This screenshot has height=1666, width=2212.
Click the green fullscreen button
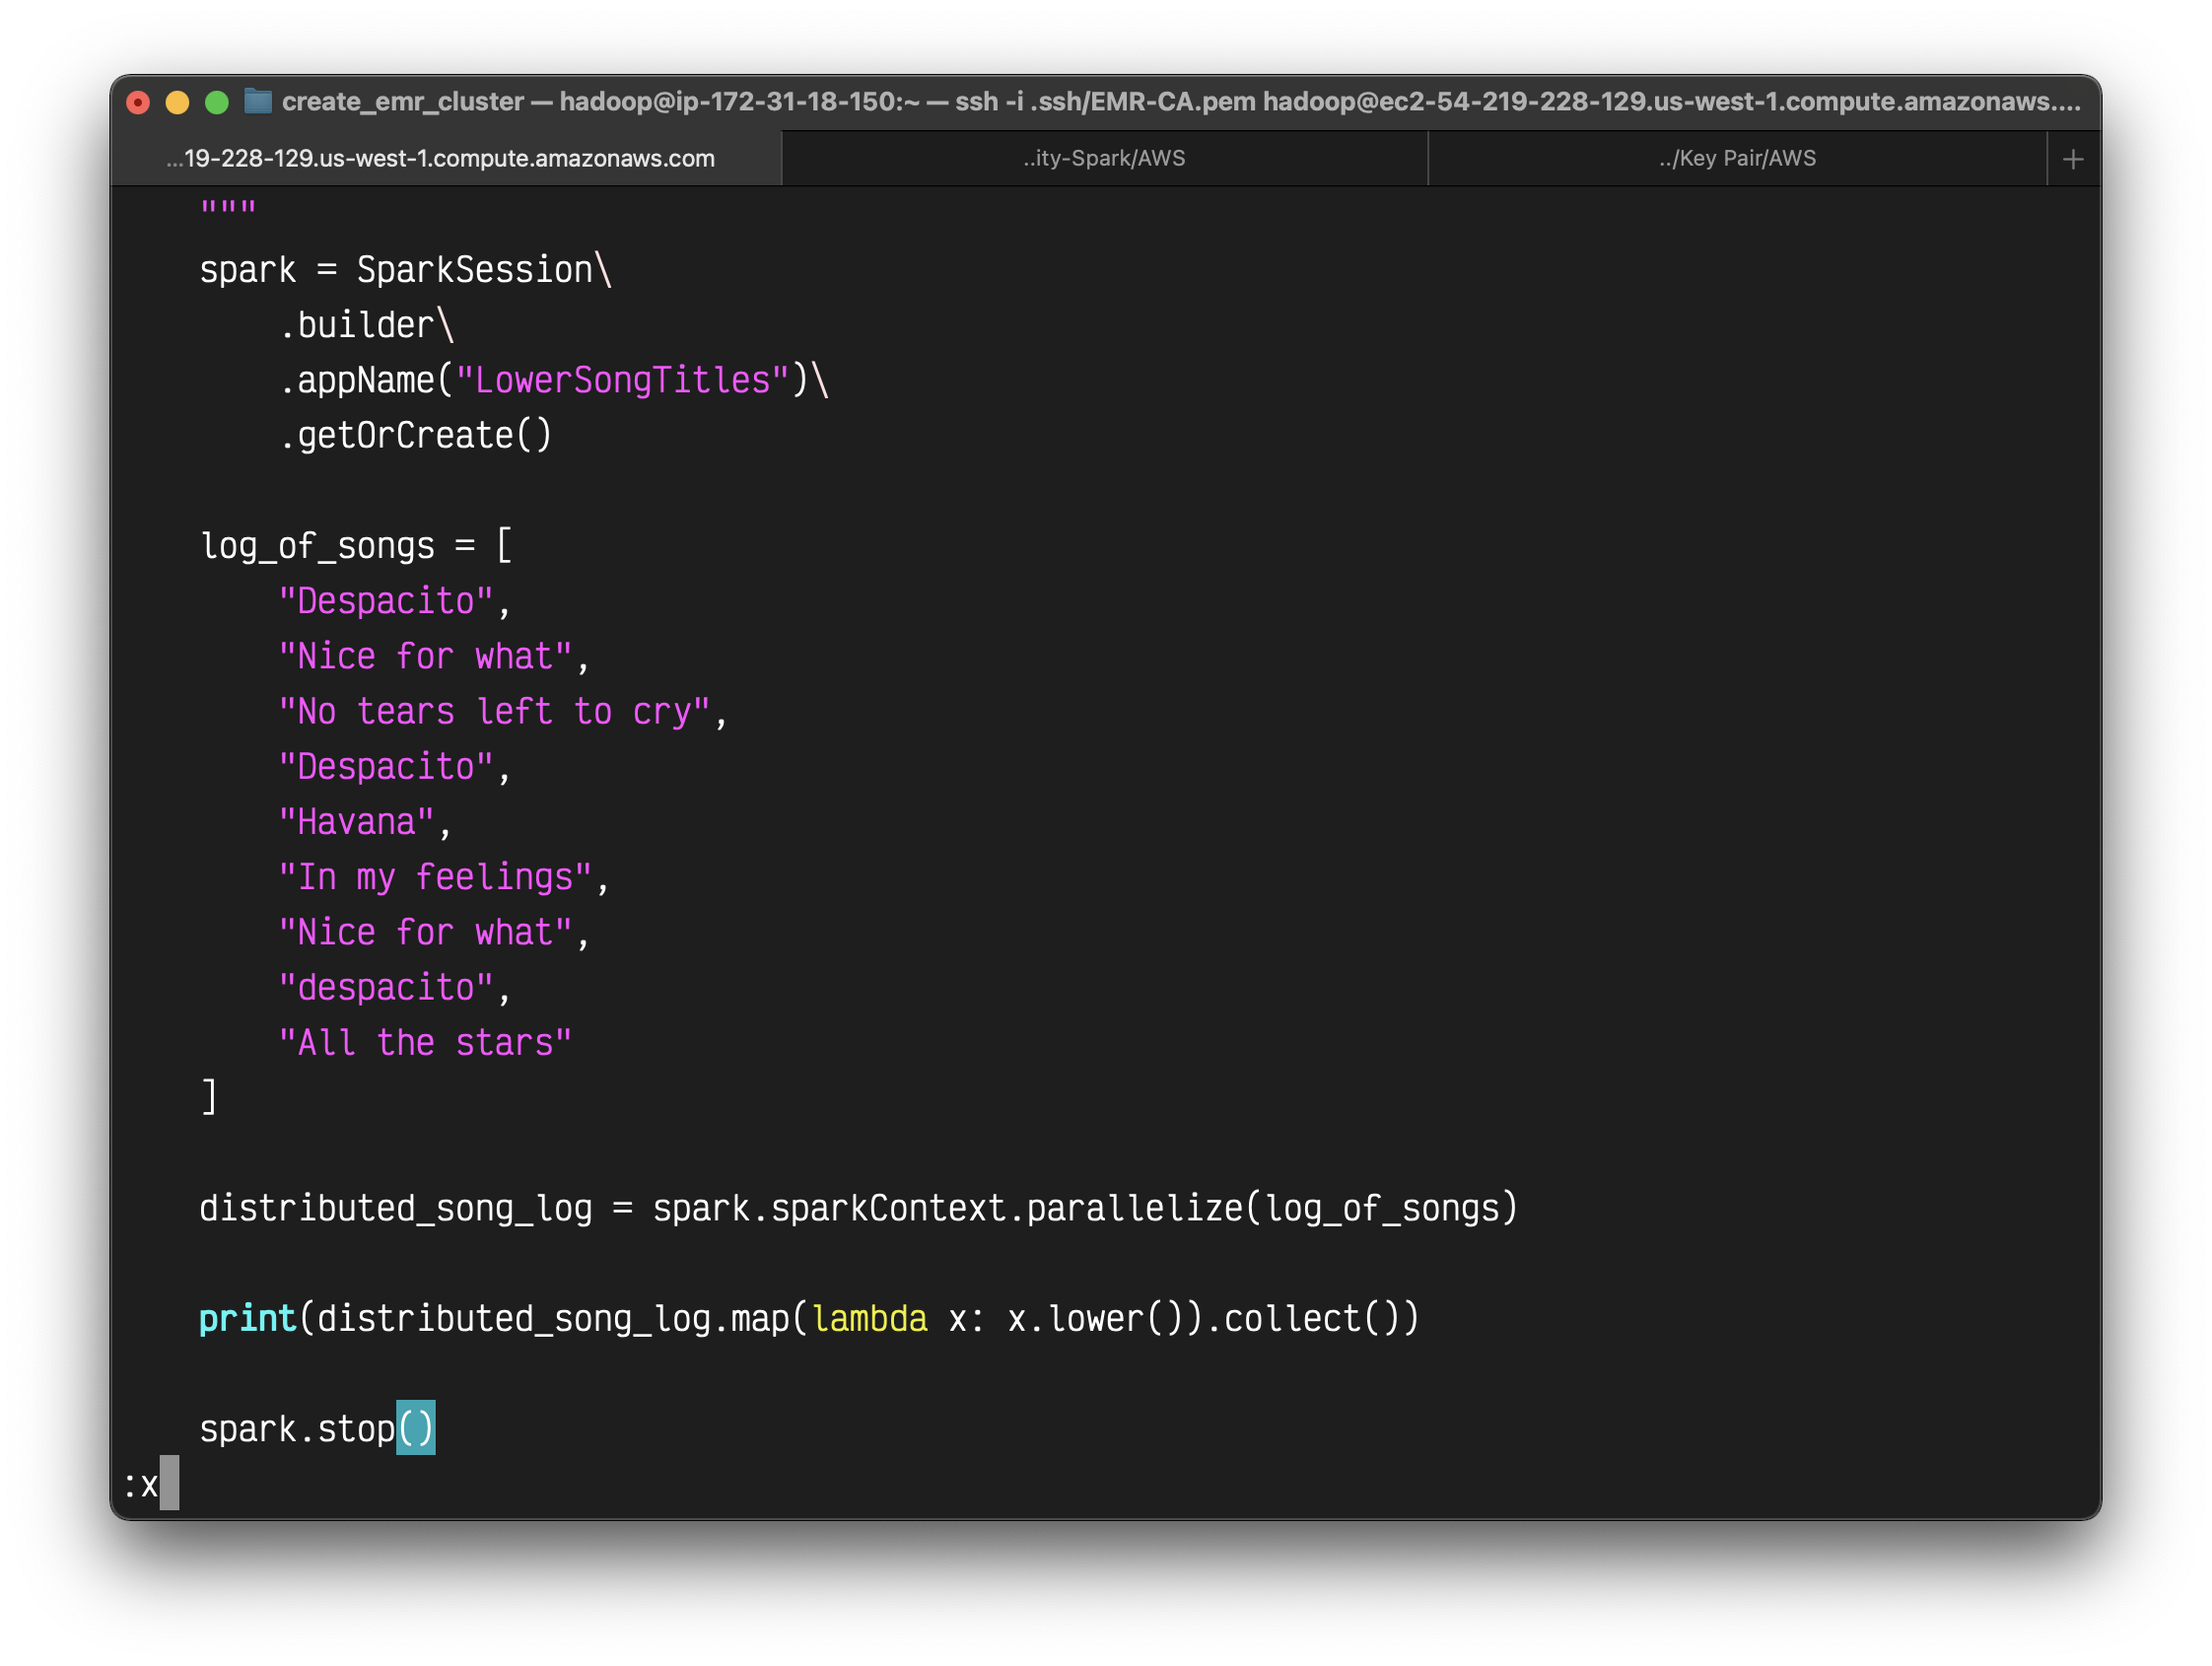click(216, 102)
